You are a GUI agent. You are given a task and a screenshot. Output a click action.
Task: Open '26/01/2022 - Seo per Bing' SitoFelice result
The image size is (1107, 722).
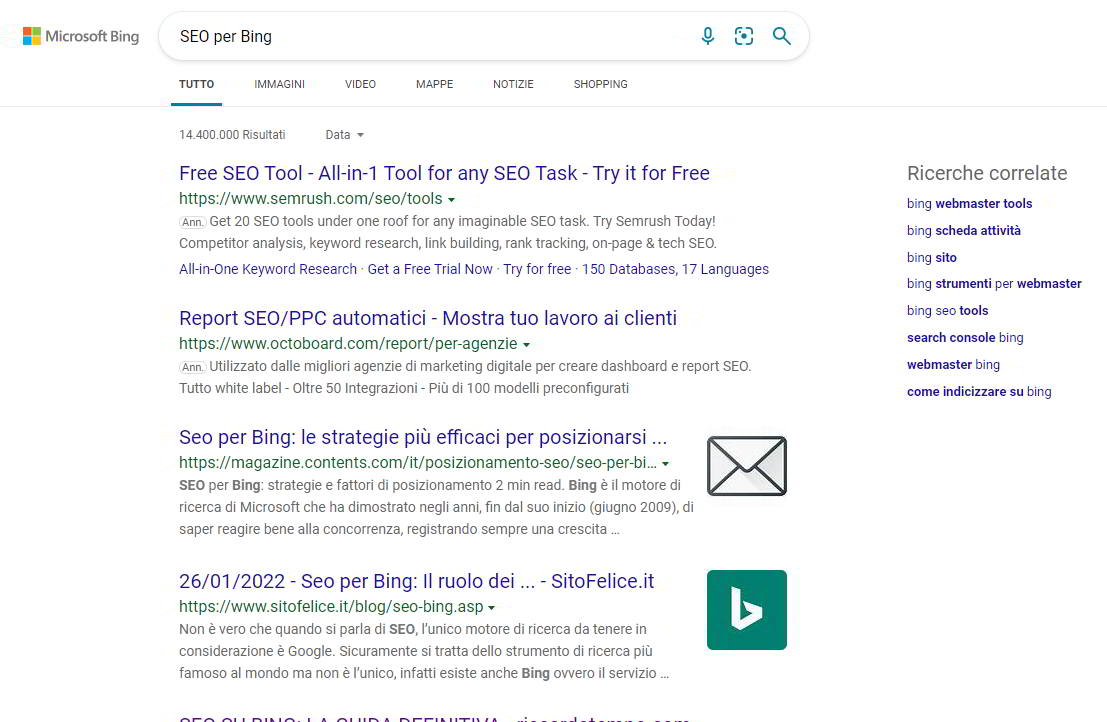point(417,582)
